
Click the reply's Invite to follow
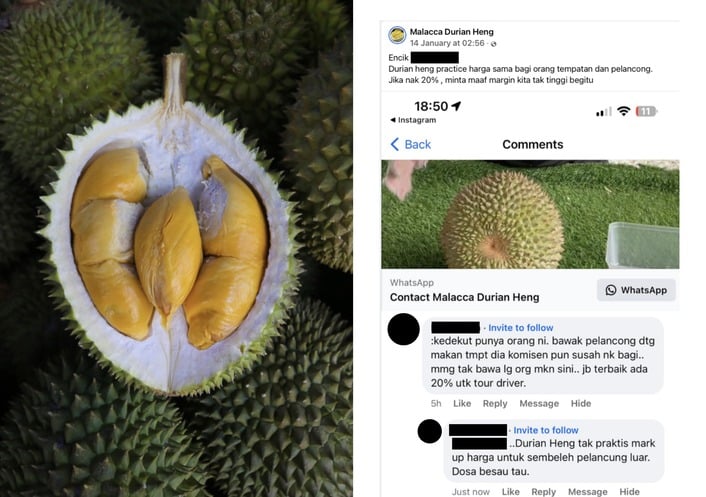point(546,430)
